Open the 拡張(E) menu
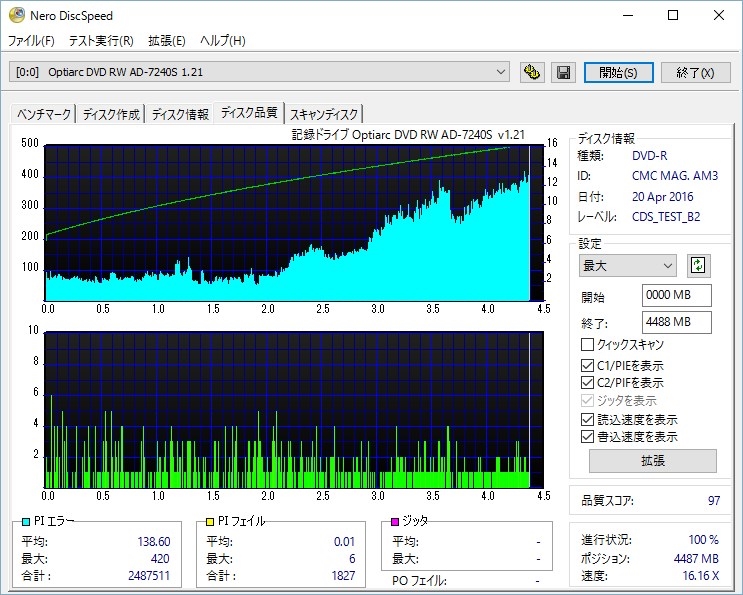This screenshot has height=595, width=743. point(166,41)
